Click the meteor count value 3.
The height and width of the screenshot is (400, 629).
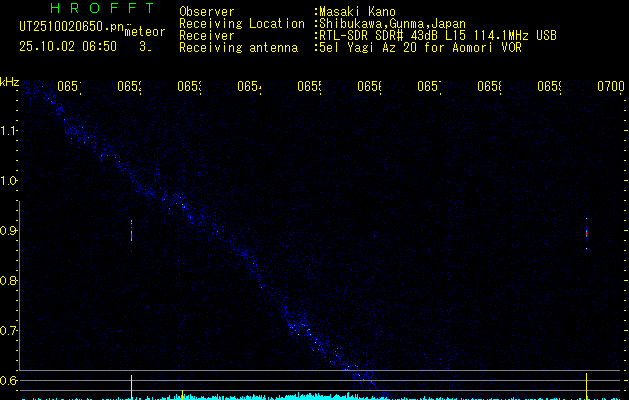[x=144, y=47]
